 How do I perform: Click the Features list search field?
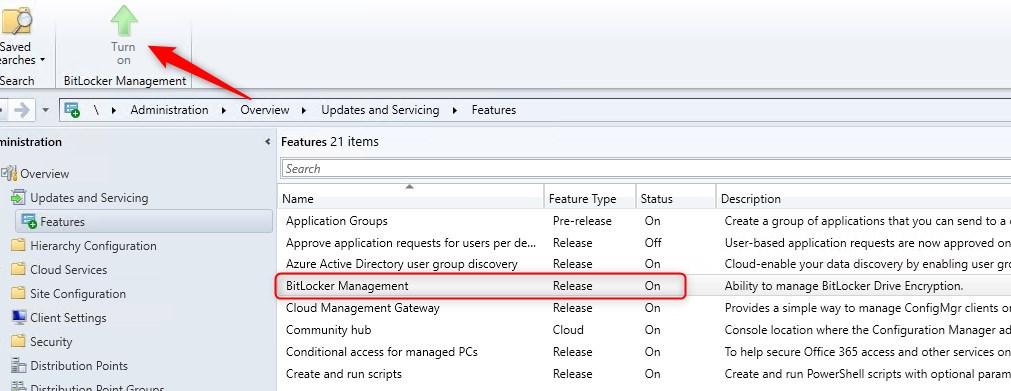pos(645,168)
